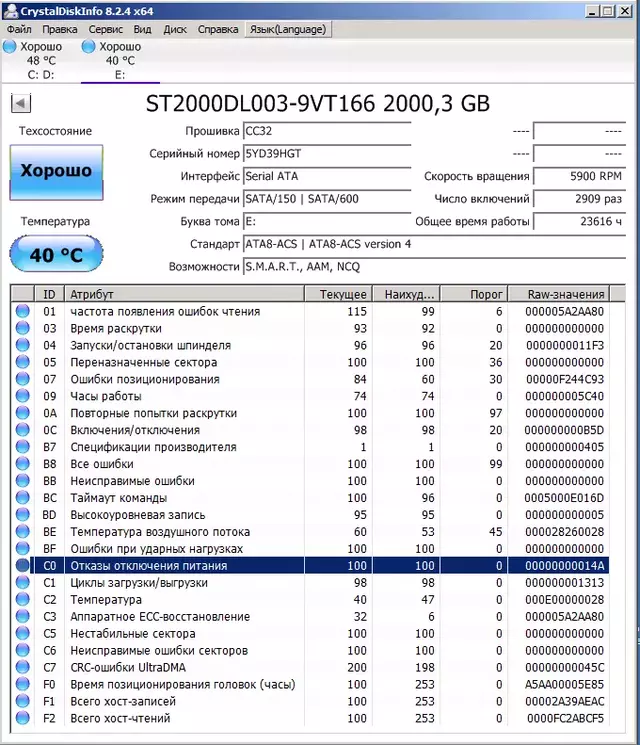The image size is (640, 745).
Task: Click the Прошивка field showing CC32
Action: coord(327,131)
